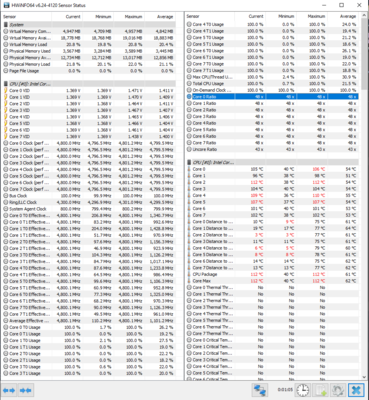369x400 pixels.
Task: Click the Sensor column header on left panel
Action: pos(27,17)
